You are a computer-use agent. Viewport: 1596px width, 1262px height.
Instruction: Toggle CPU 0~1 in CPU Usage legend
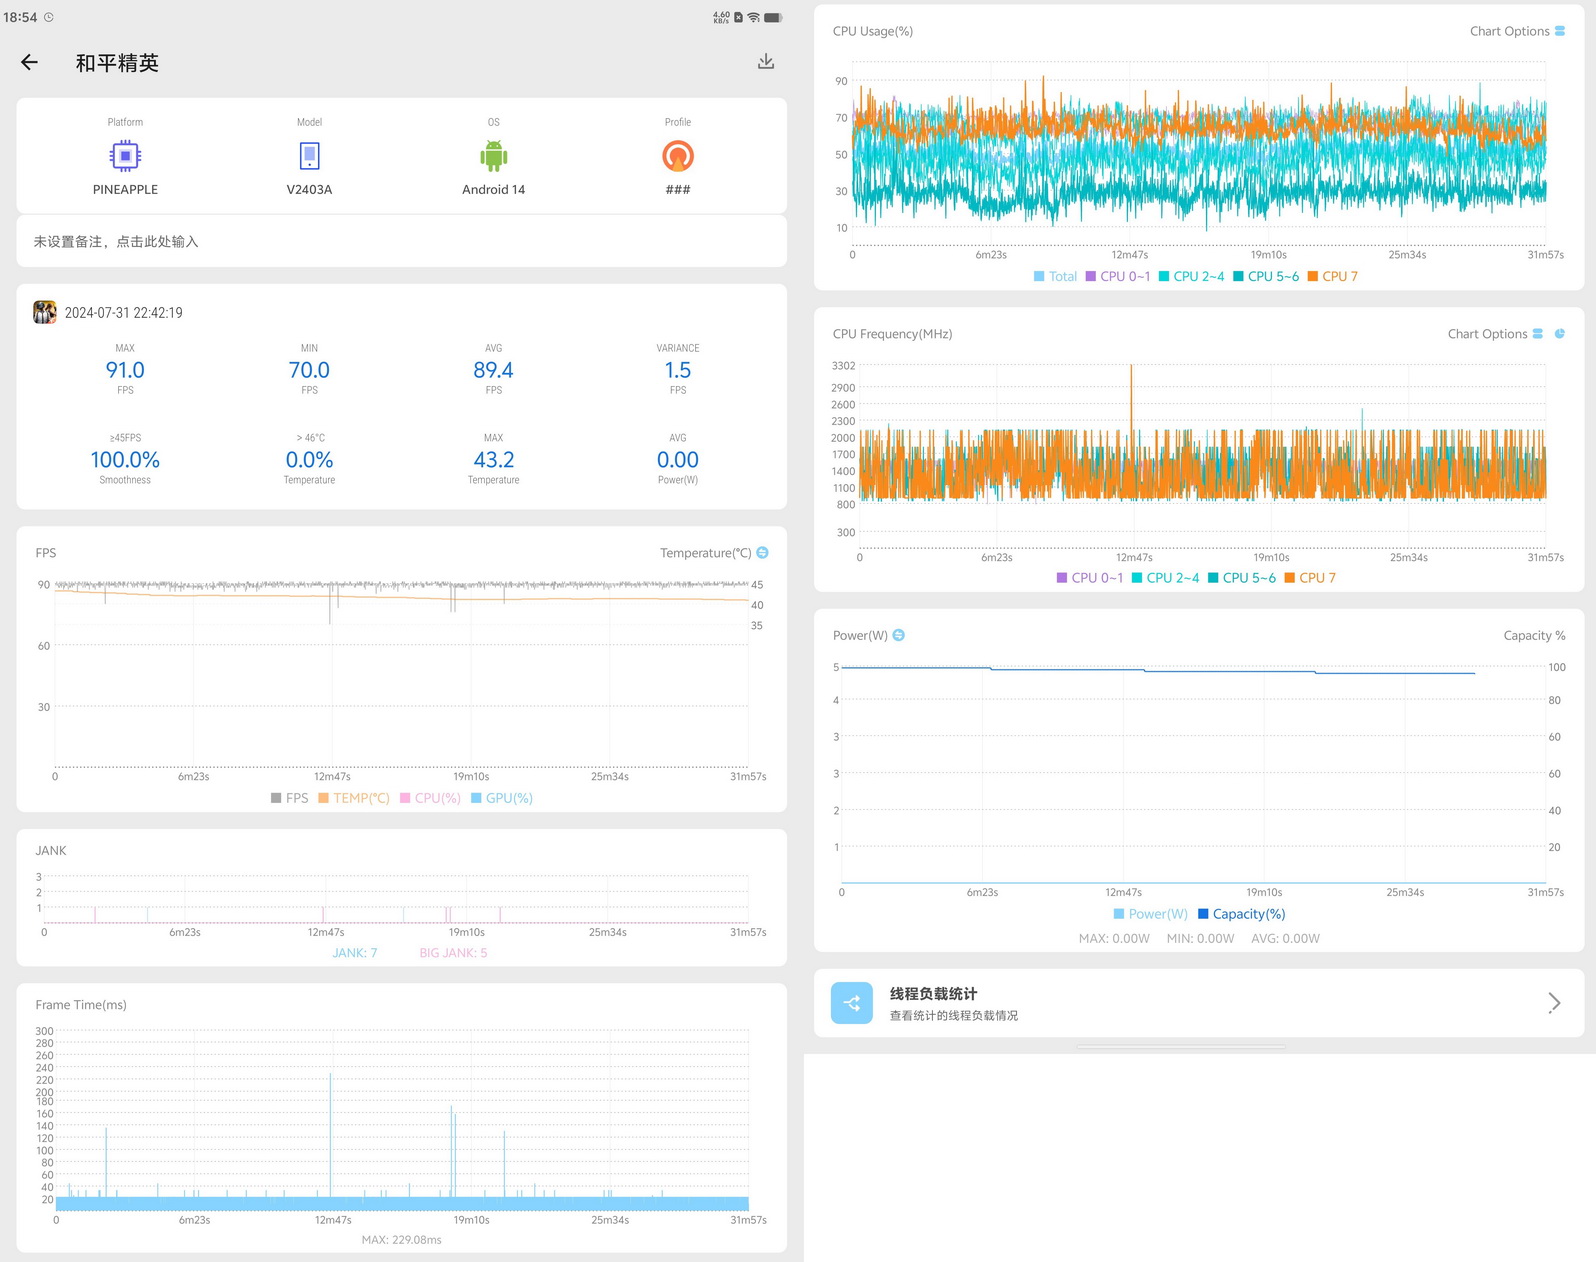pos(1118,276)
